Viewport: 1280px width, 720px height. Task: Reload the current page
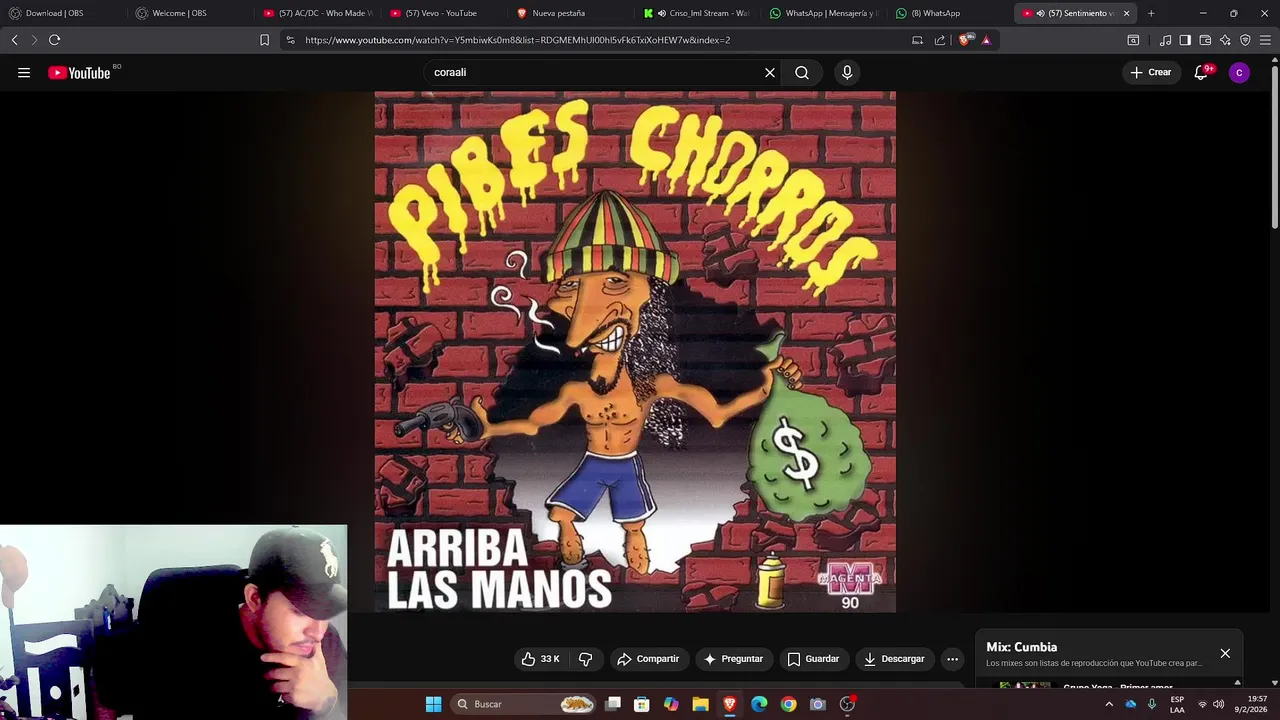54,40
